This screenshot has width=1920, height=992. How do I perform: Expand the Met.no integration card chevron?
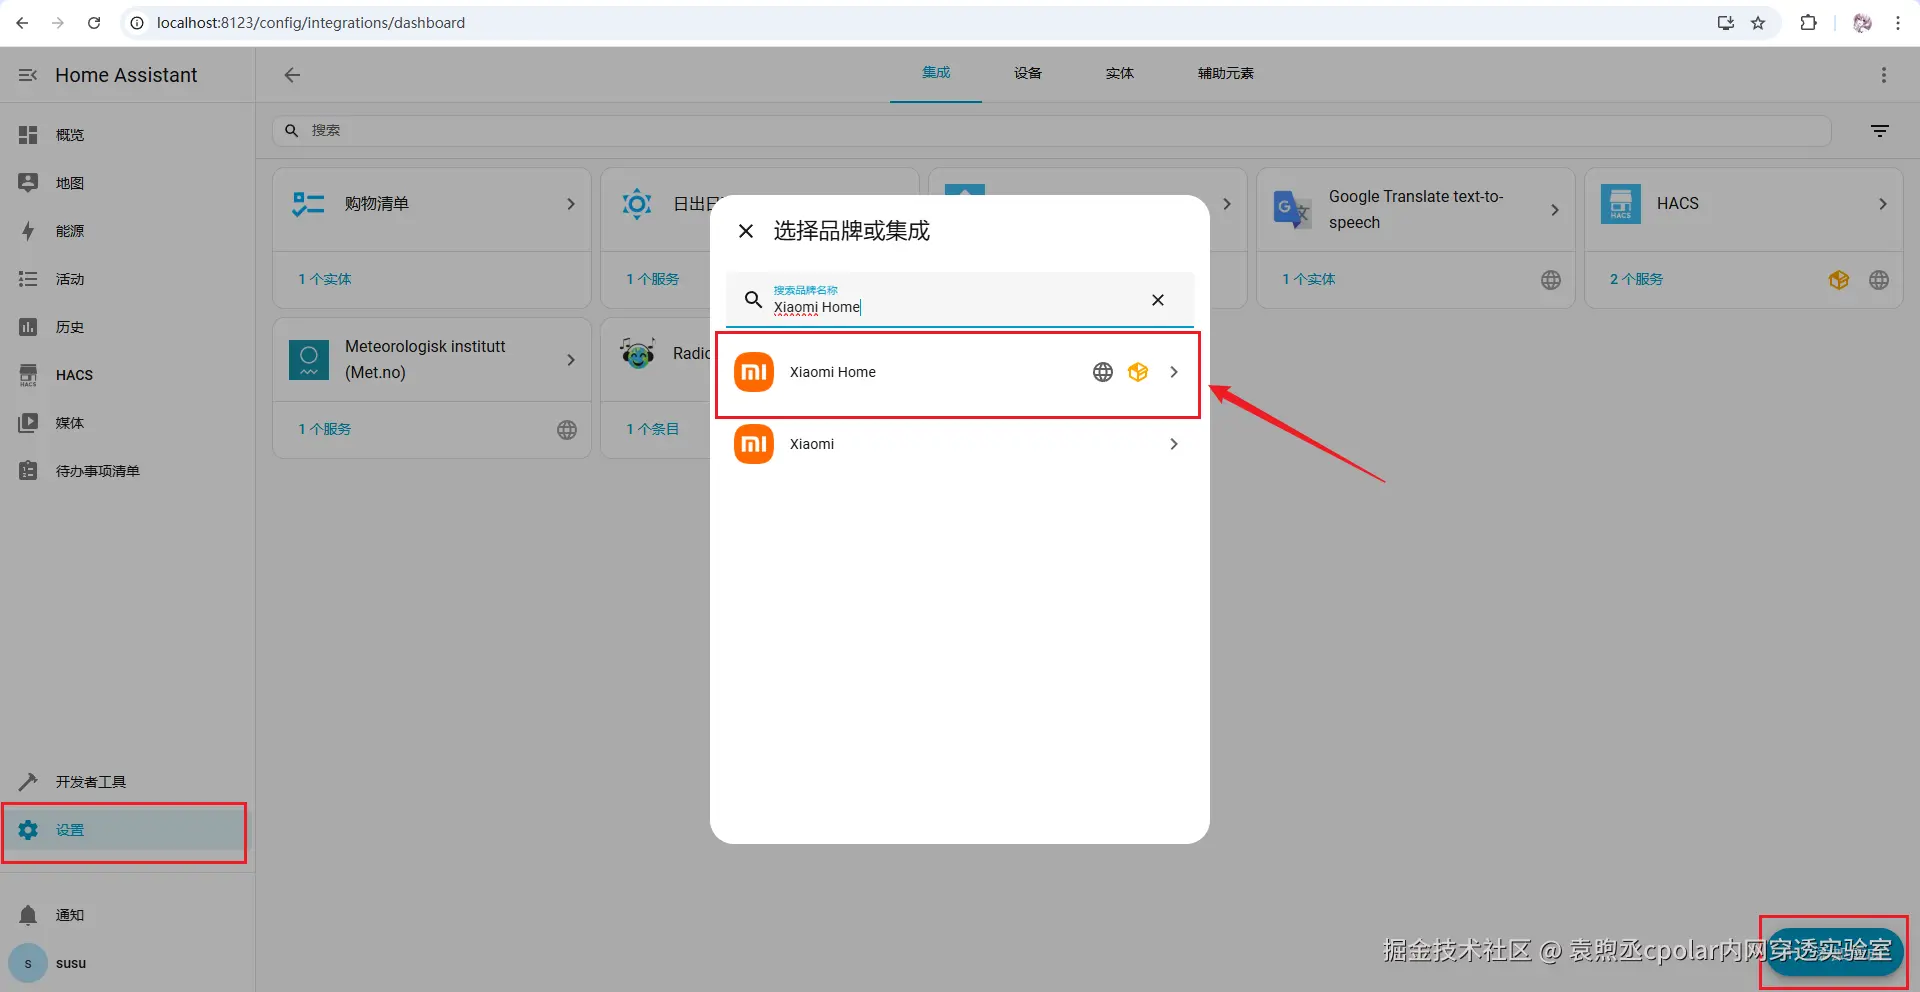click(571, 360)
